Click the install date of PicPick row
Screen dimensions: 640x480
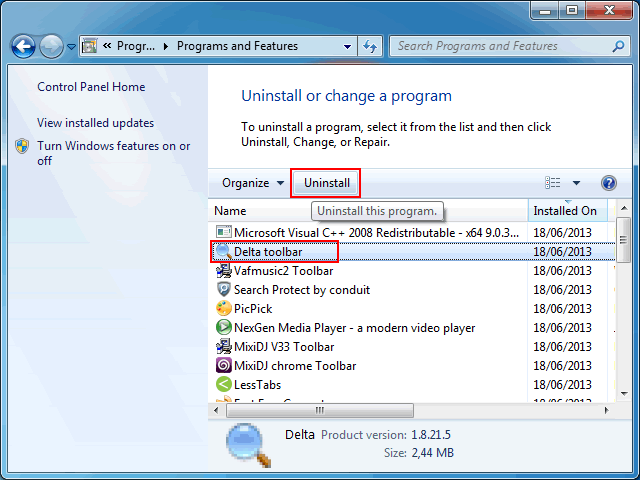tap(562, 309)
